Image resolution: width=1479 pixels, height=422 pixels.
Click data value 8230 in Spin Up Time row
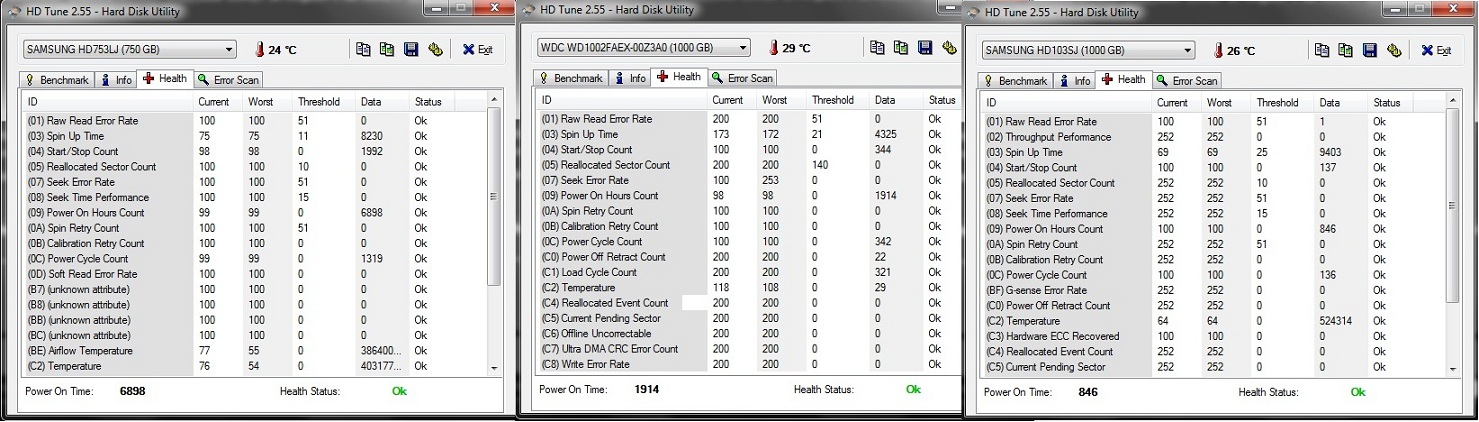click(372, 136)
